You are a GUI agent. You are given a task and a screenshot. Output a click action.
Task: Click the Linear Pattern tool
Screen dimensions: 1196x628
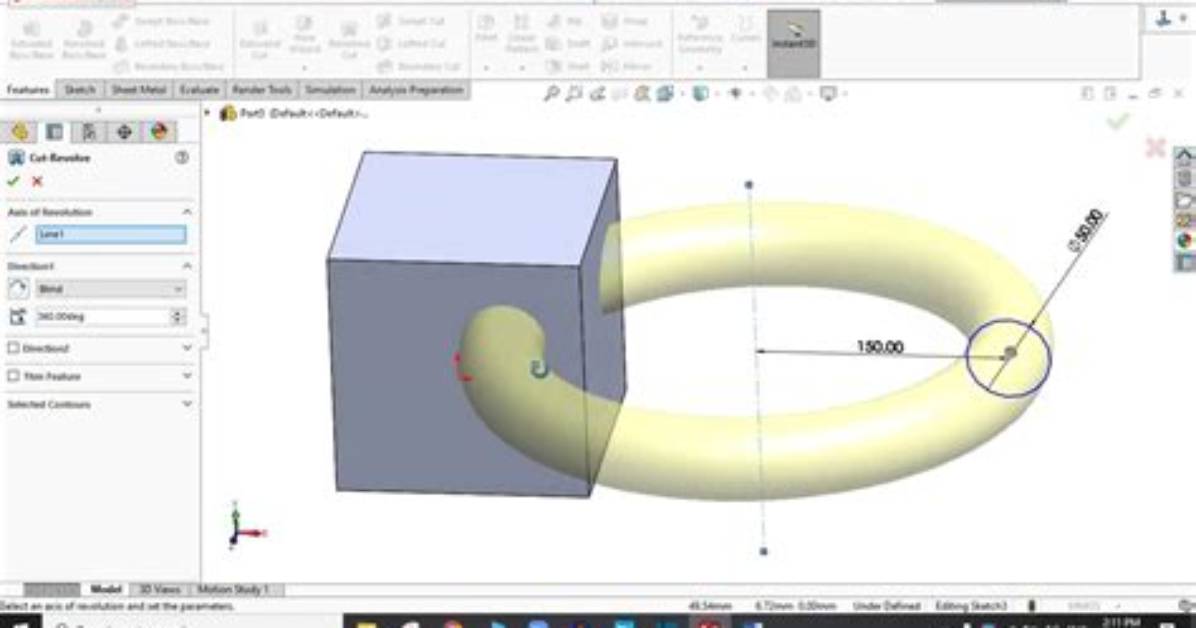[522, 34]
